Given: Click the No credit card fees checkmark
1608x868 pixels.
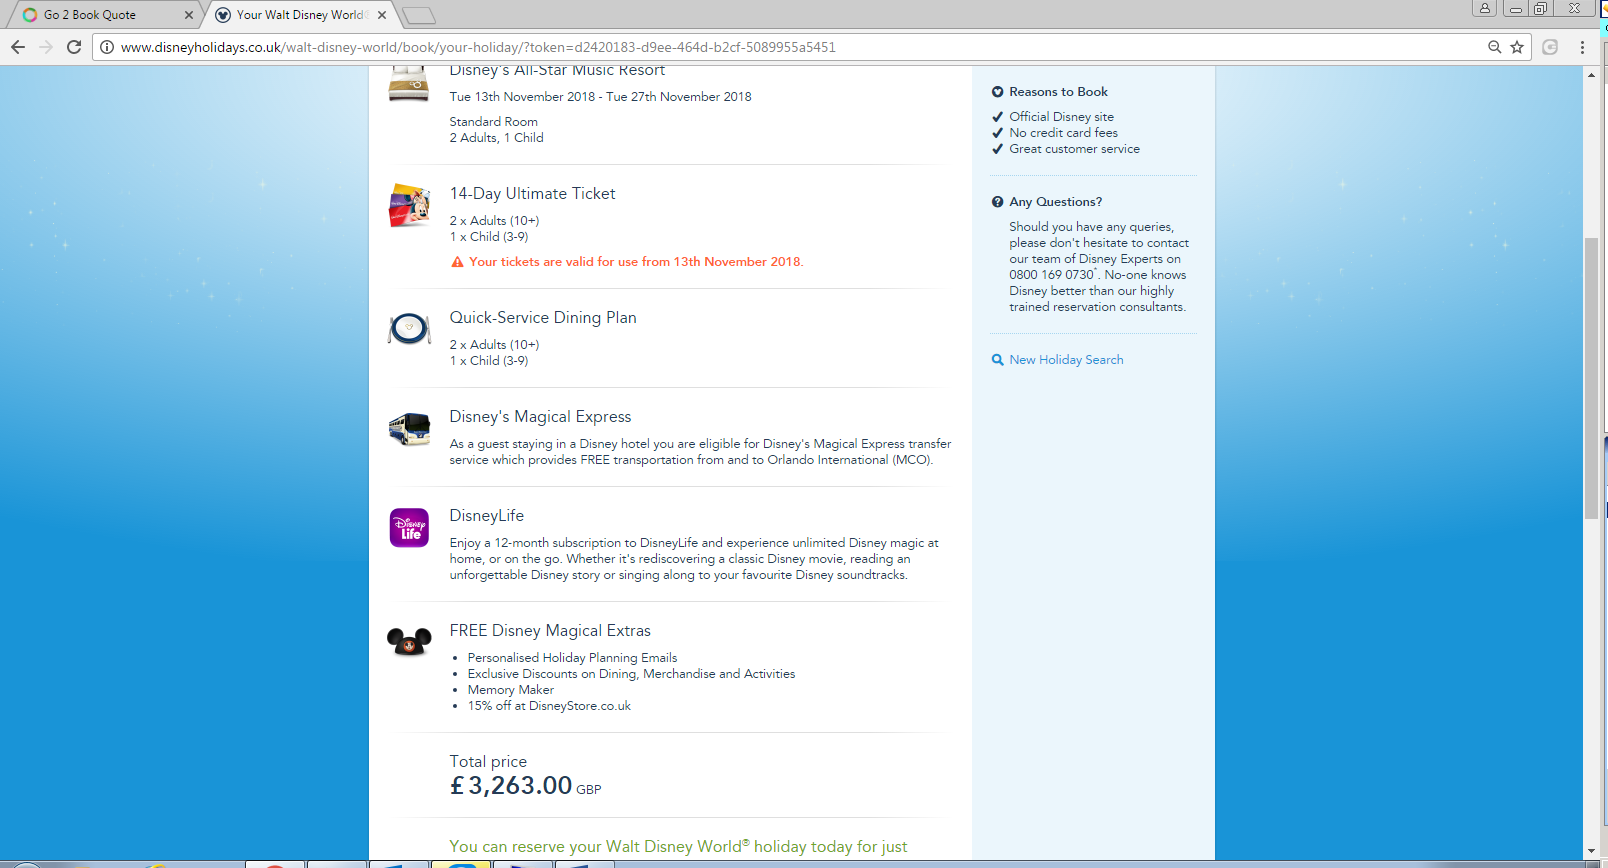Looking at the screenshot, I should 997,133.
